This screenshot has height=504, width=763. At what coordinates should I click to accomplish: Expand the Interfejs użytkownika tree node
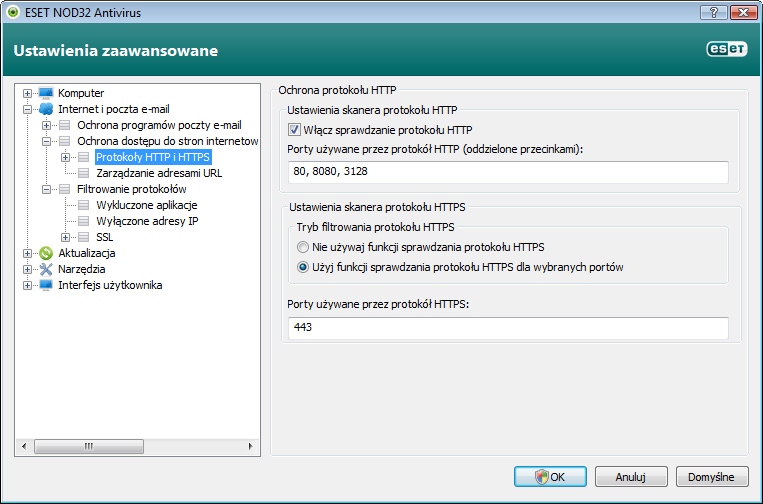tap(27, 285)
